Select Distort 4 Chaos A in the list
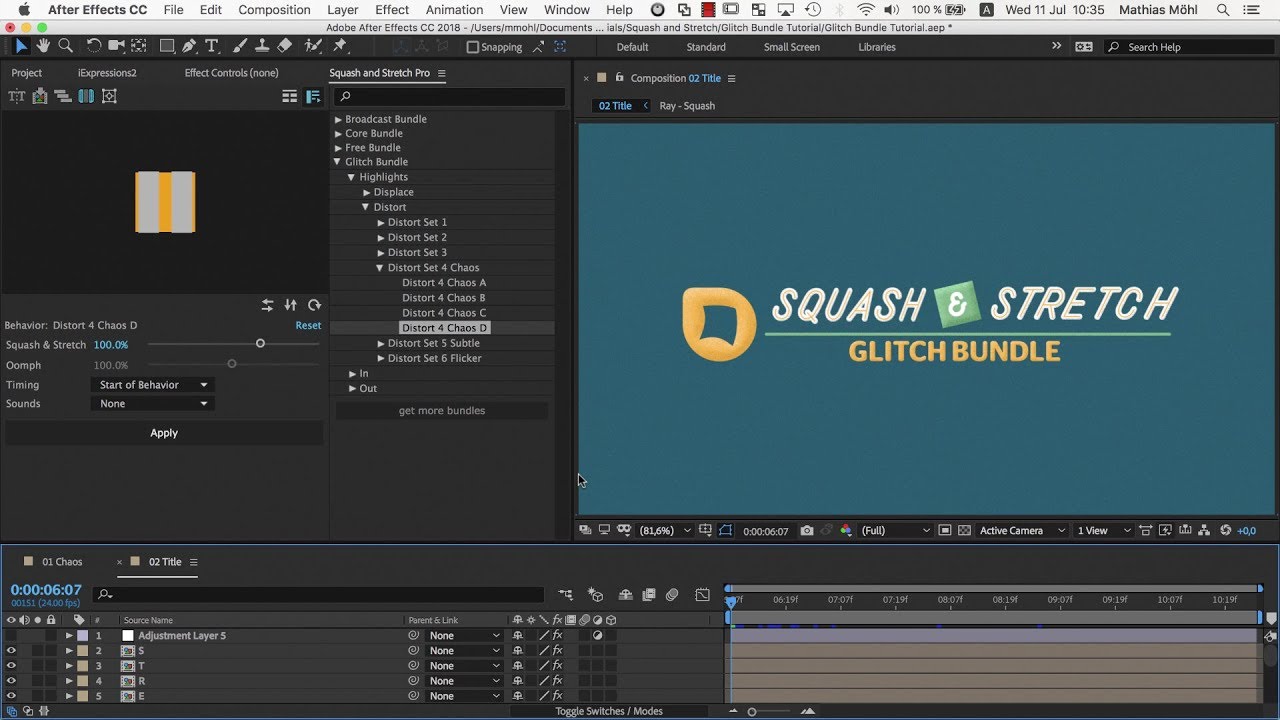Screen dimensions: 1280x720 coord(444,283)
